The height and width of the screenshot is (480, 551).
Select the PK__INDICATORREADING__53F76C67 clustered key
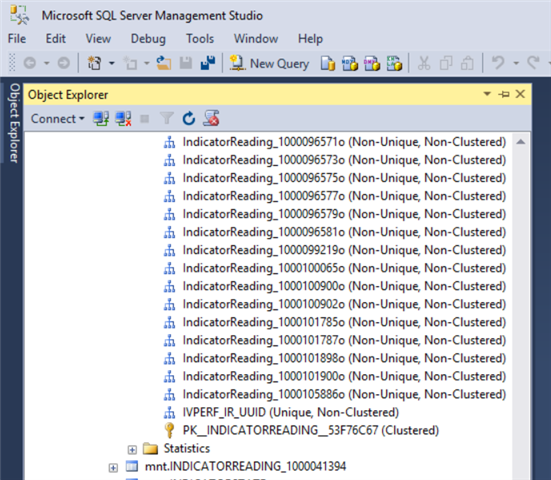click(x=311, y=430)
